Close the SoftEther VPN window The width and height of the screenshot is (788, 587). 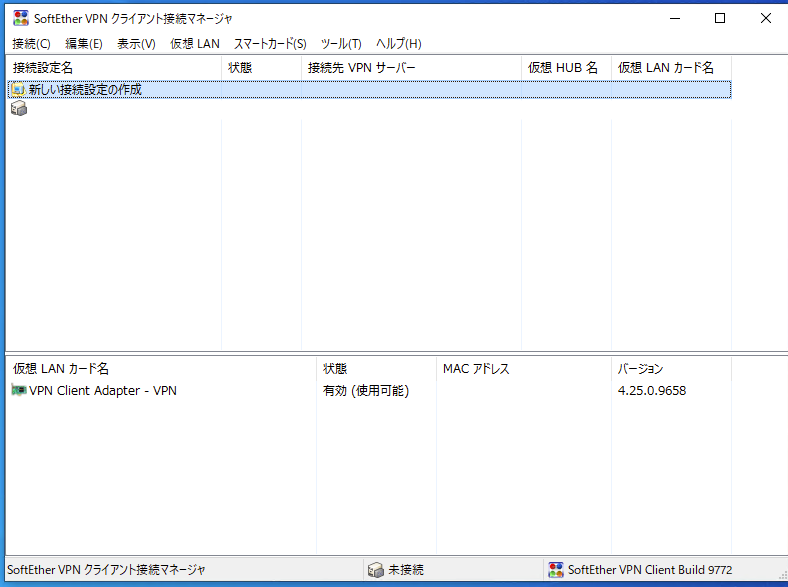tap(765, 18)
